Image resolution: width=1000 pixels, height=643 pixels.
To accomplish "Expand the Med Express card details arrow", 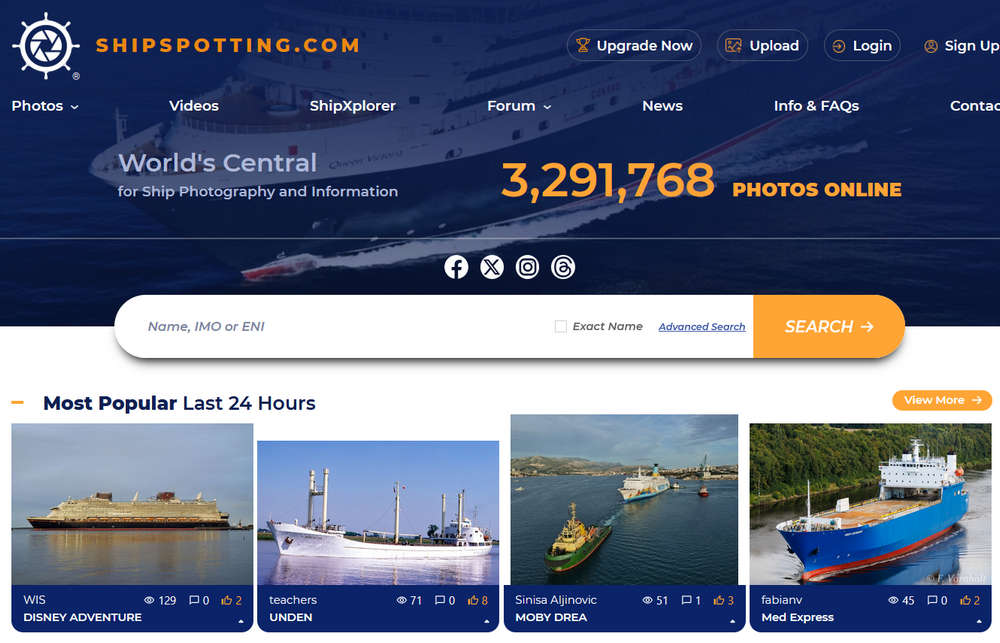I will [x=978, y=621].
